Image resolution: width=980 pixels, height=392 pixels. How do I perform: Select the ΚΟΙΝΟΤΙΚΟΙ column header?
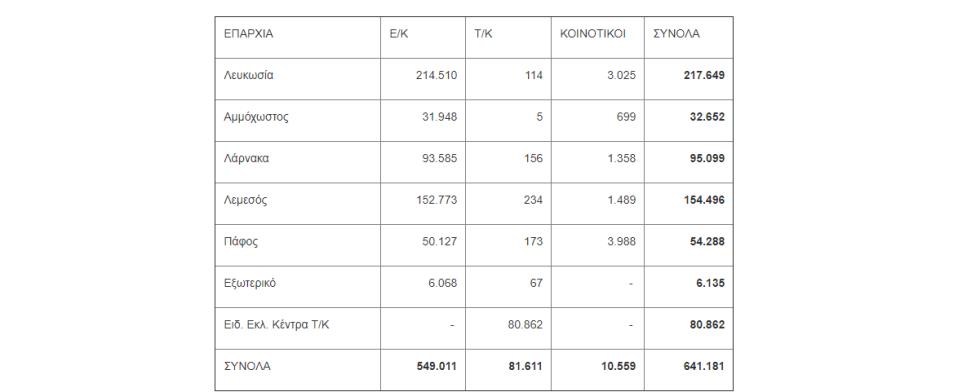[592, 34]
